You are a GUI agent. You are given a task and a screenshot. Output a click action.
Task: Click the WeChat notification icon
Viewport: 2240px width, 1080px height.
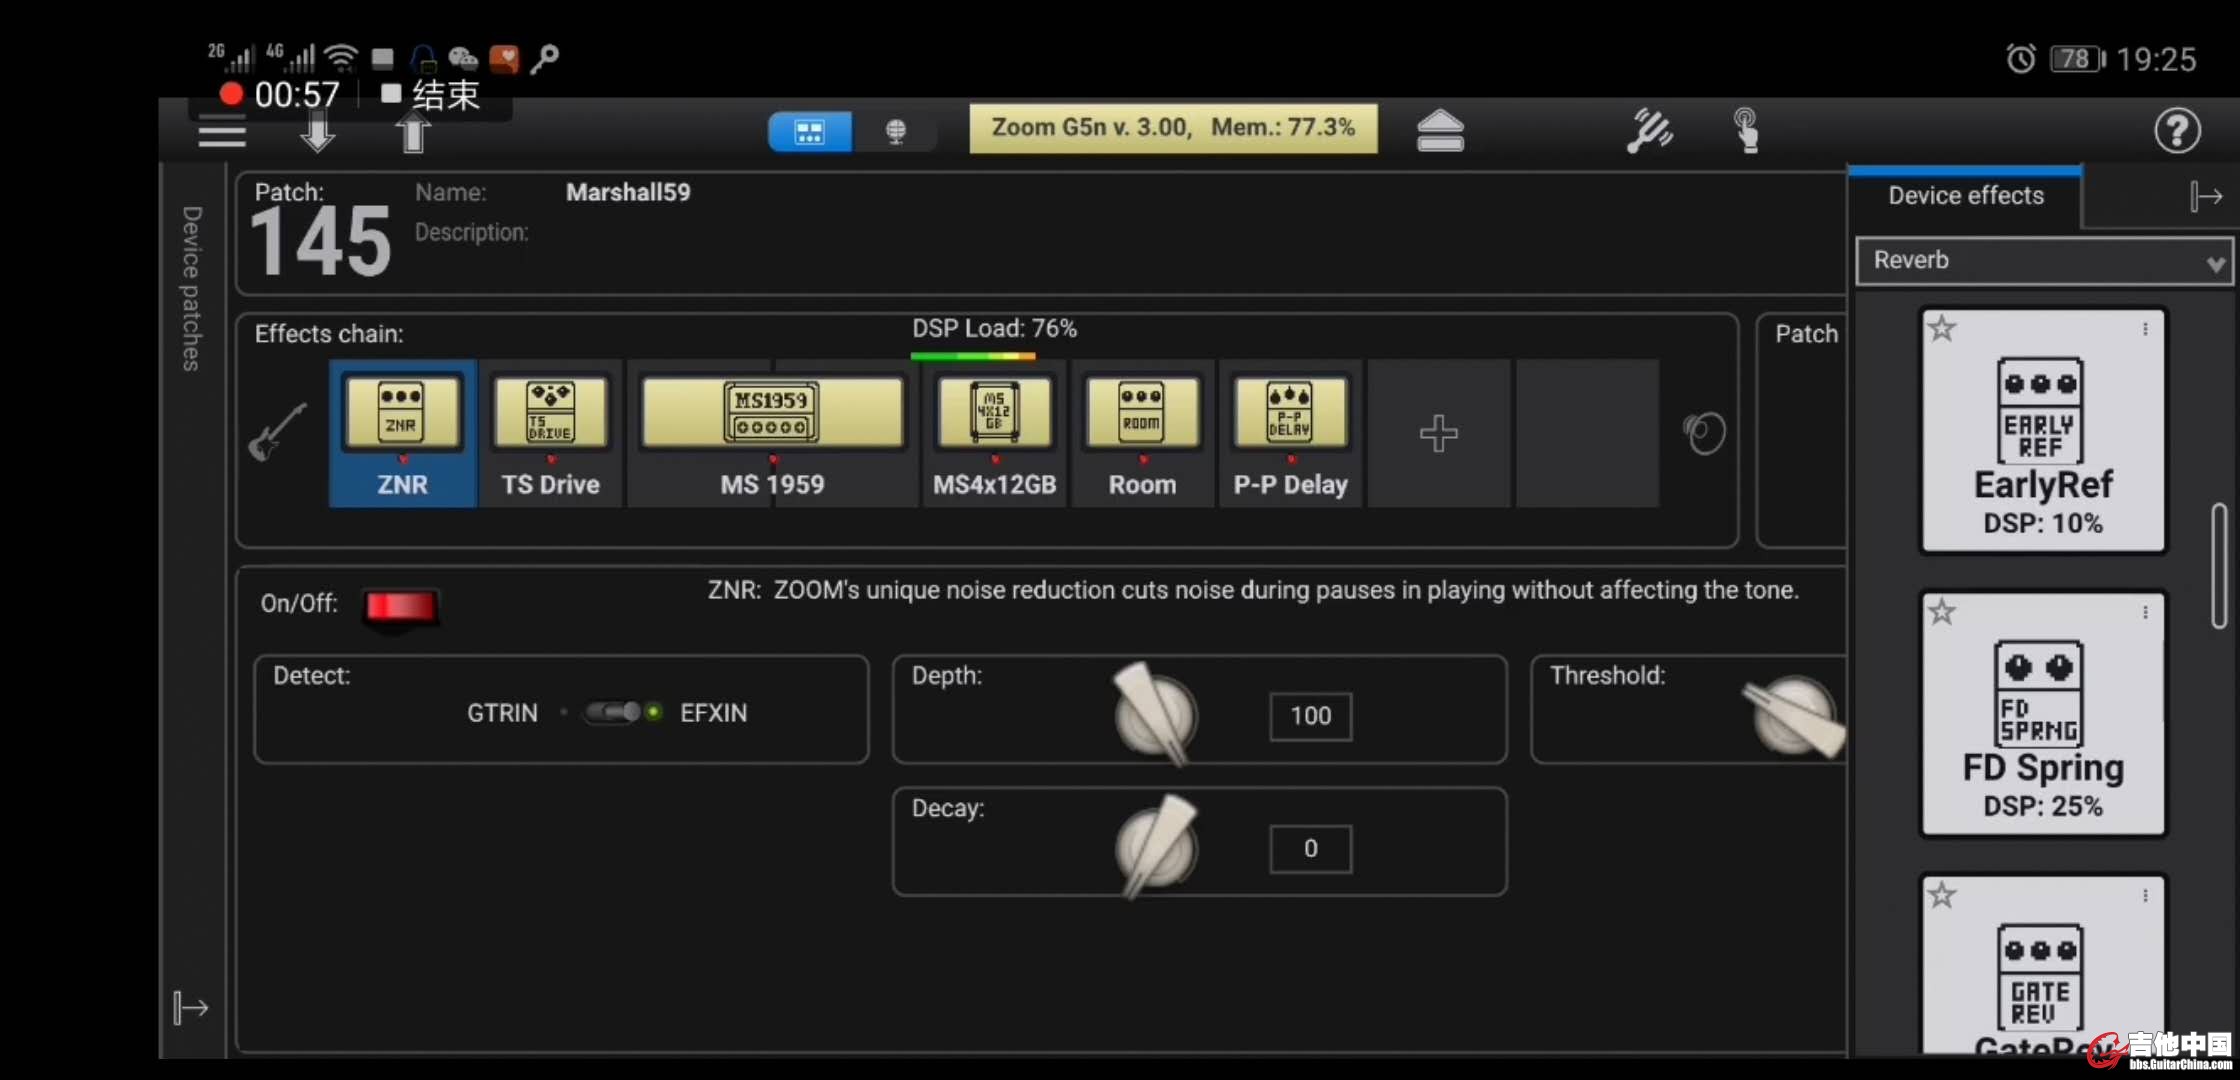pyautogui.click(x=462, y=59)
